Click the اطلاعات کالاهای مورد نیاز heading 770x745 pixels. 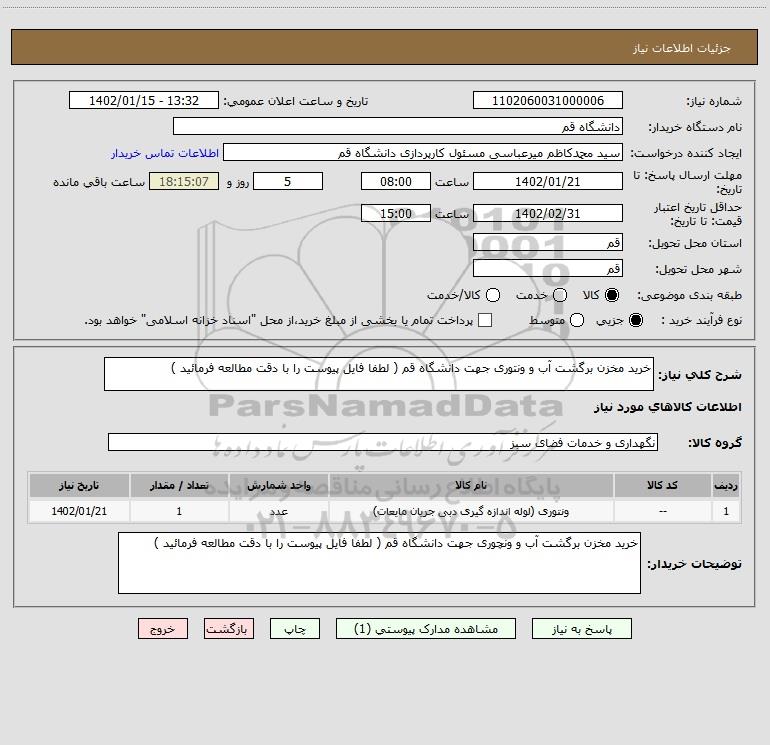coord(668,407)
